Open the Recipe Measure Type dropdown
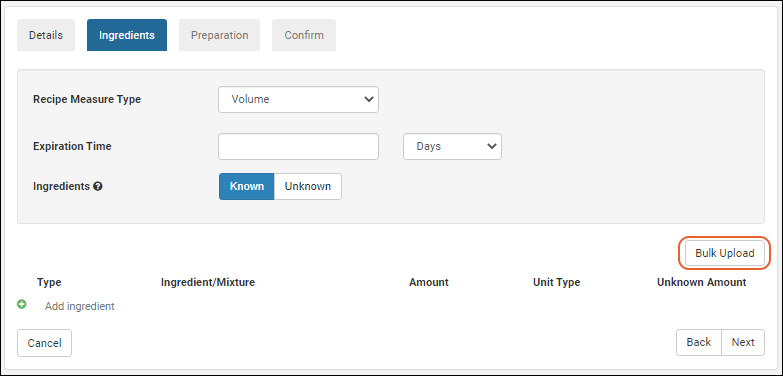 click(298, 99)
